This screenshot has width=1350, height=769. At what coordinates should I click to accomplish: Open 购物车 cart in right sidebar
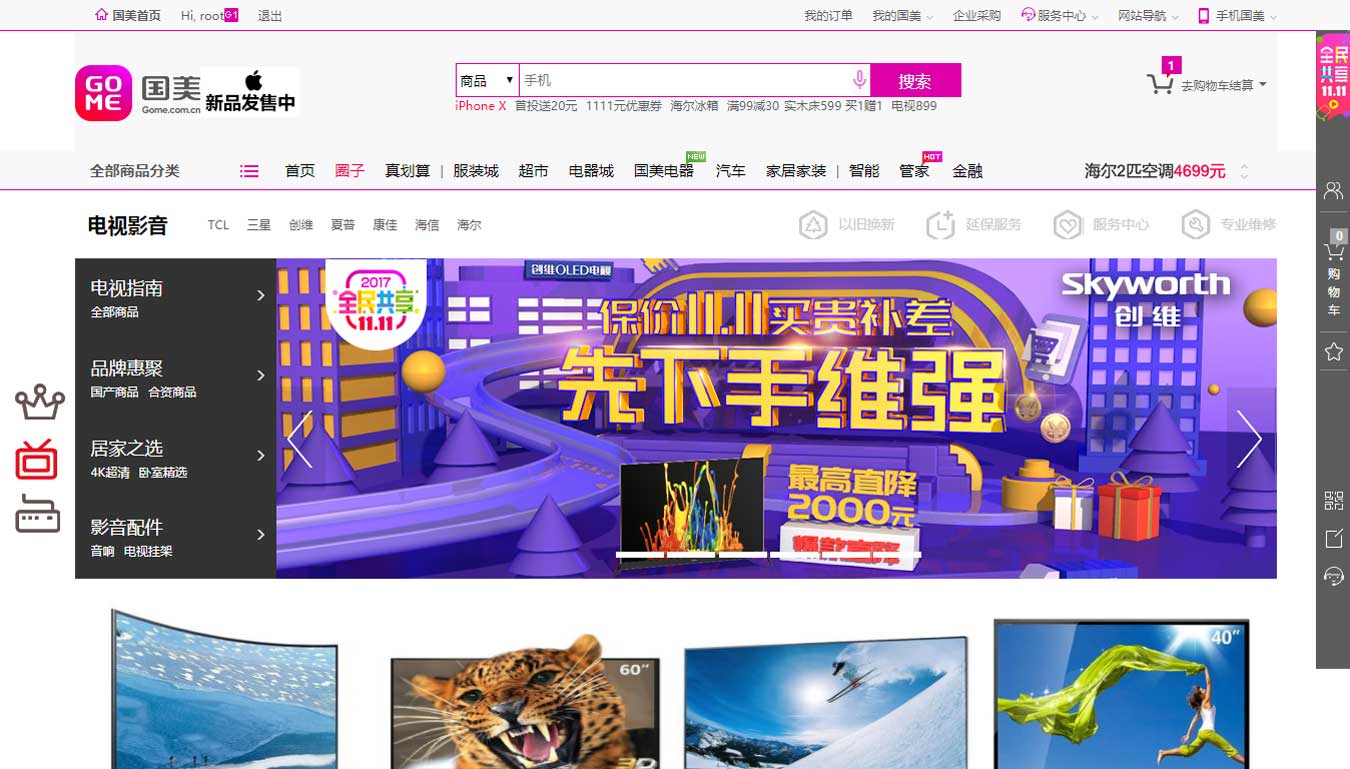pyautogui.click(x=1333, y=275)
